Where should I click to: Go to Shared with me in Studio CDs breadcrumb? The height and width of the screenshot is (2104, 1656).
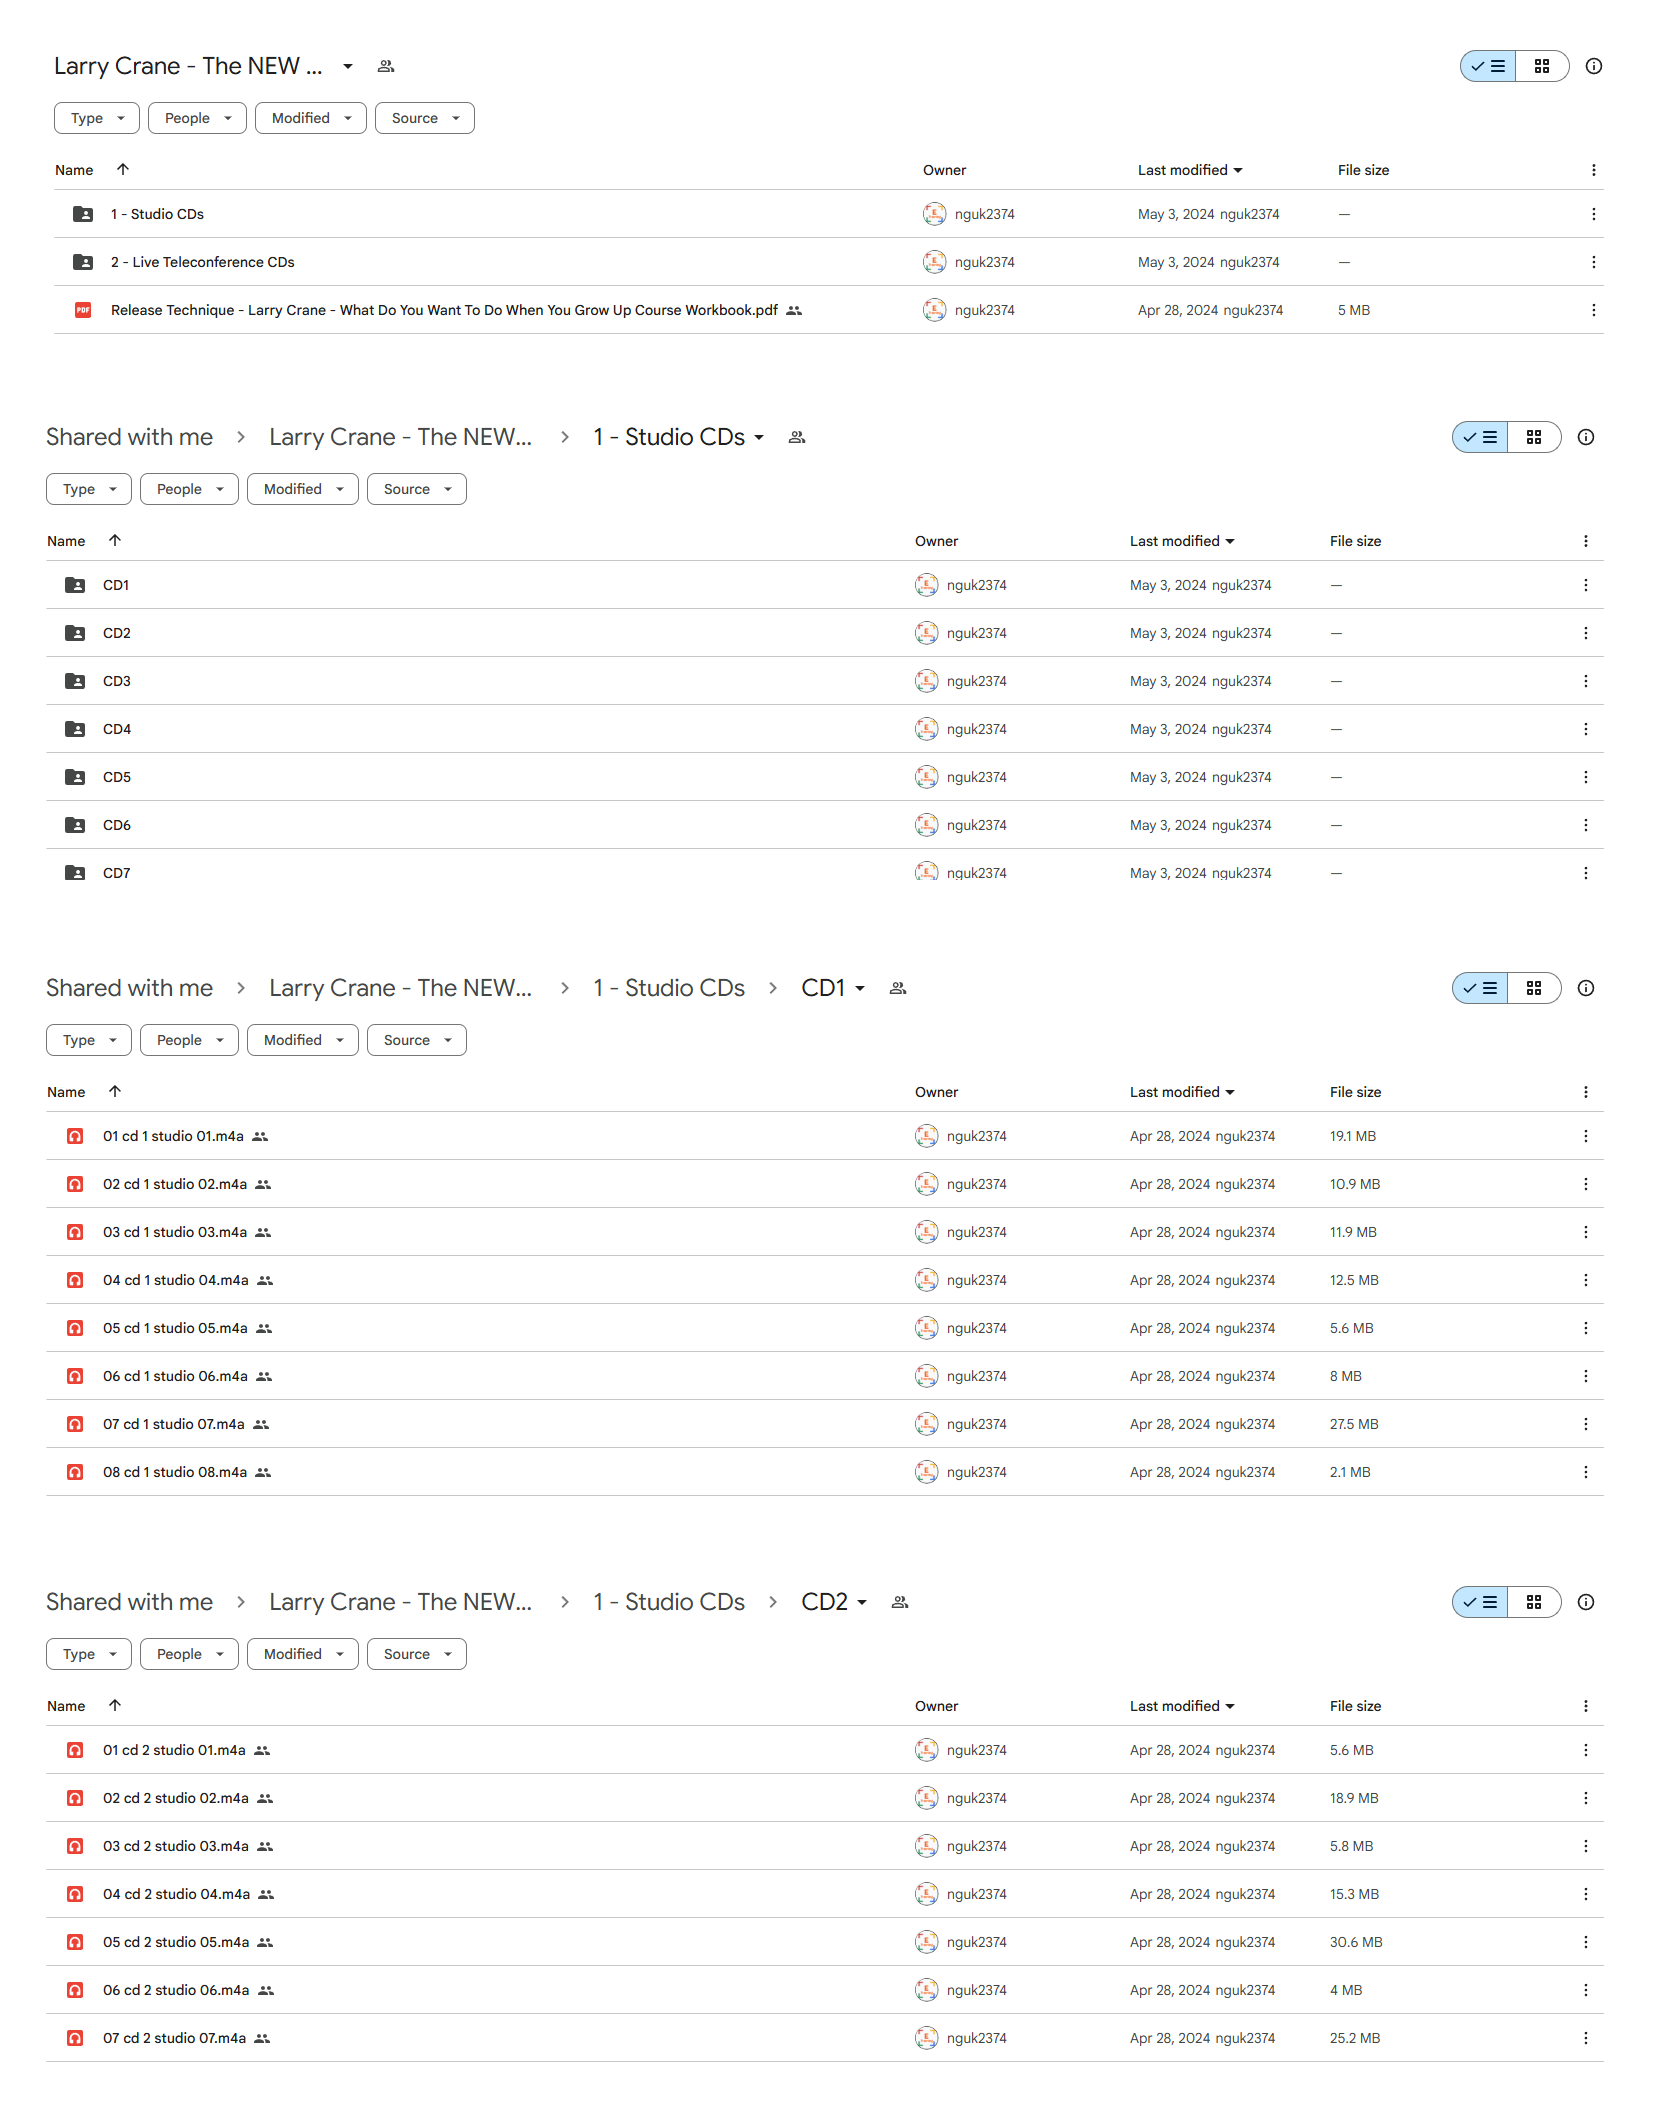[x=129, y=437]
